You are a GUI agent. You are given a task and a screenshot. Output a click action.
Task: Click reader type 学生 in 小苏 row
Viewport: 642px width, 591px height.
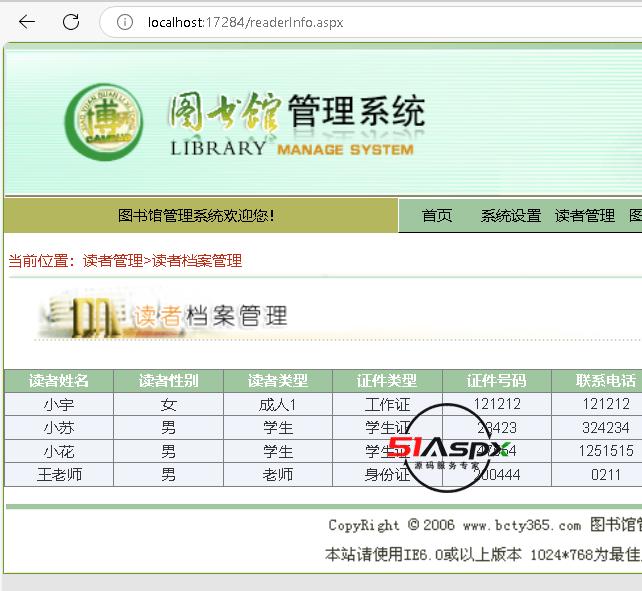point(278,428)
